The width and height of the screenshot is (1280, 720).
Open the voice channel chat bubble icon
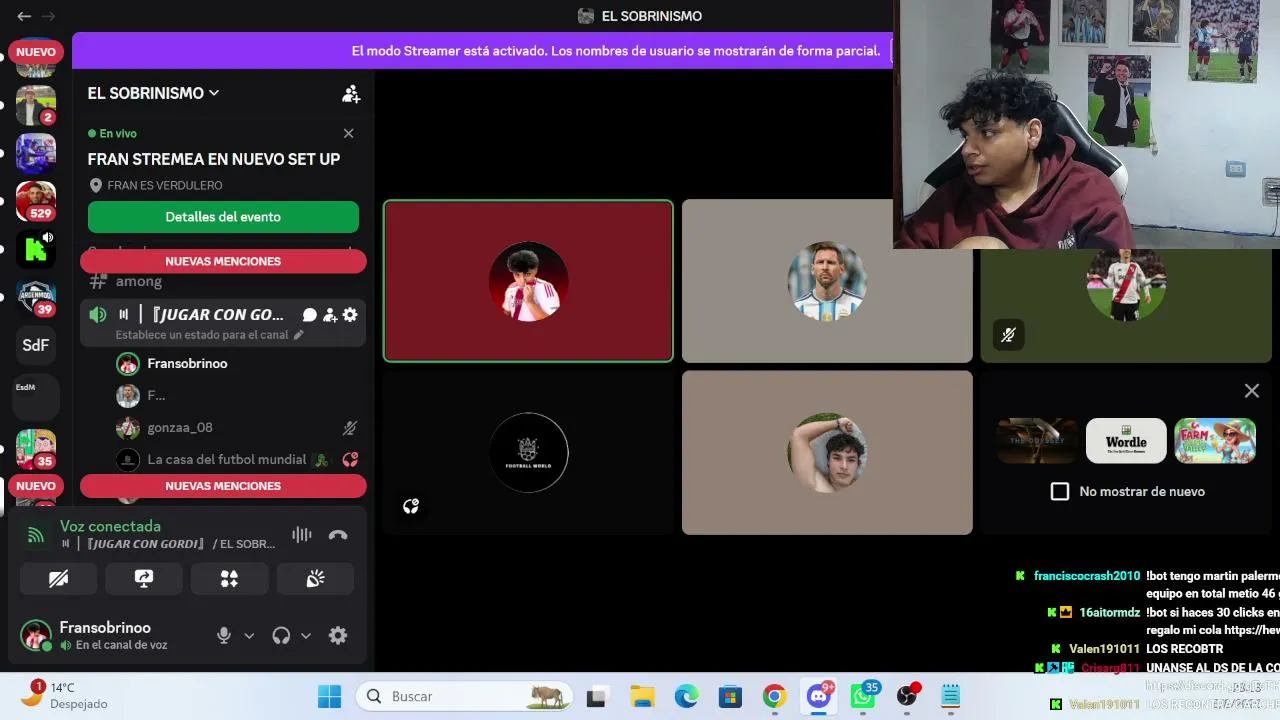(x=310, y=315)
